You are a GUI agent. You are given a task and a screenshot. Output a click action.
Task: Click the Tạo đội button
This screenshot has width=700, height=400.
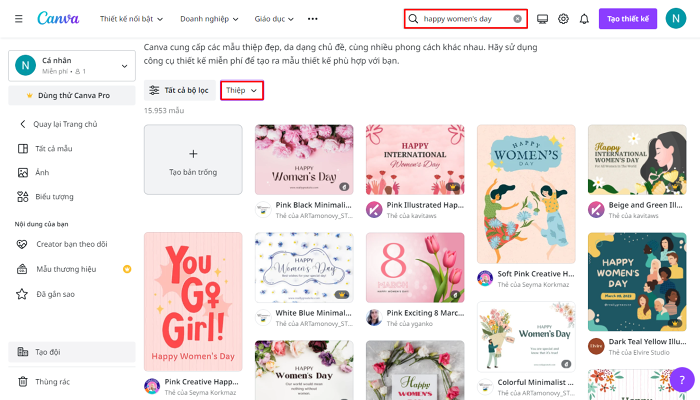coord(72,352)
